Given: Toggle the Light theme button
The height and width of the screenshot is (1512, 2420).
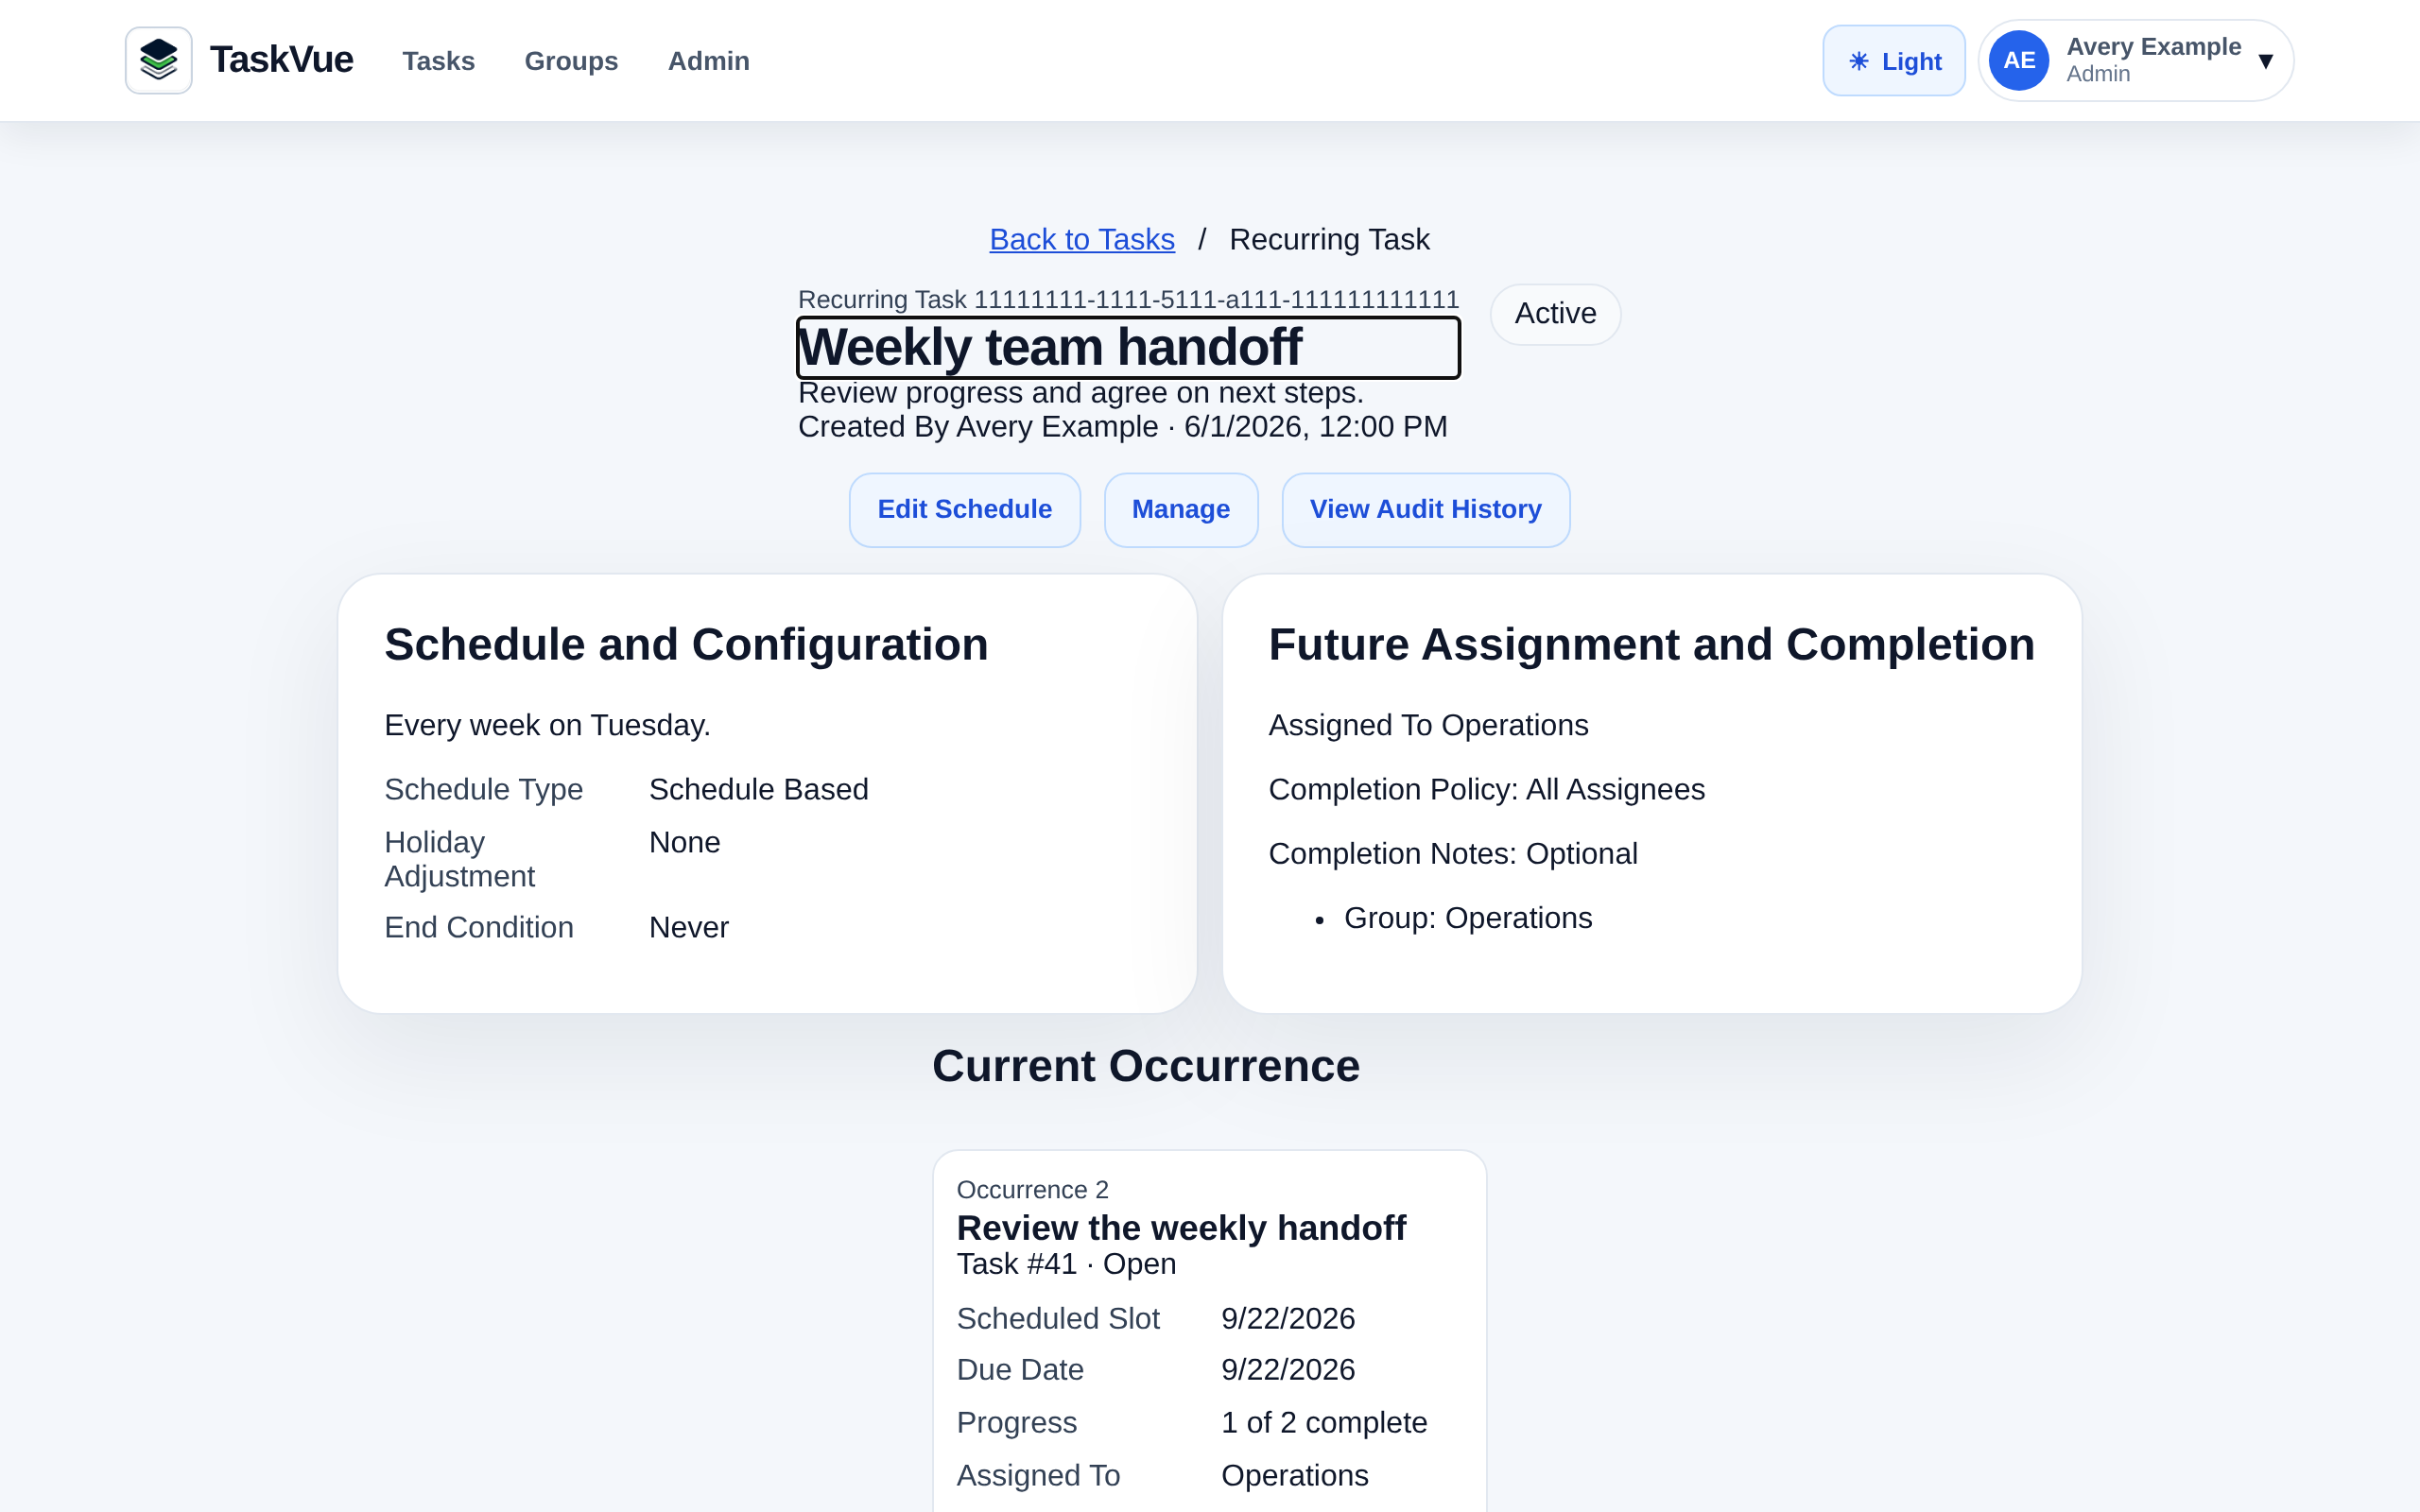Looking at the screenshot, I should [1893, 60].
